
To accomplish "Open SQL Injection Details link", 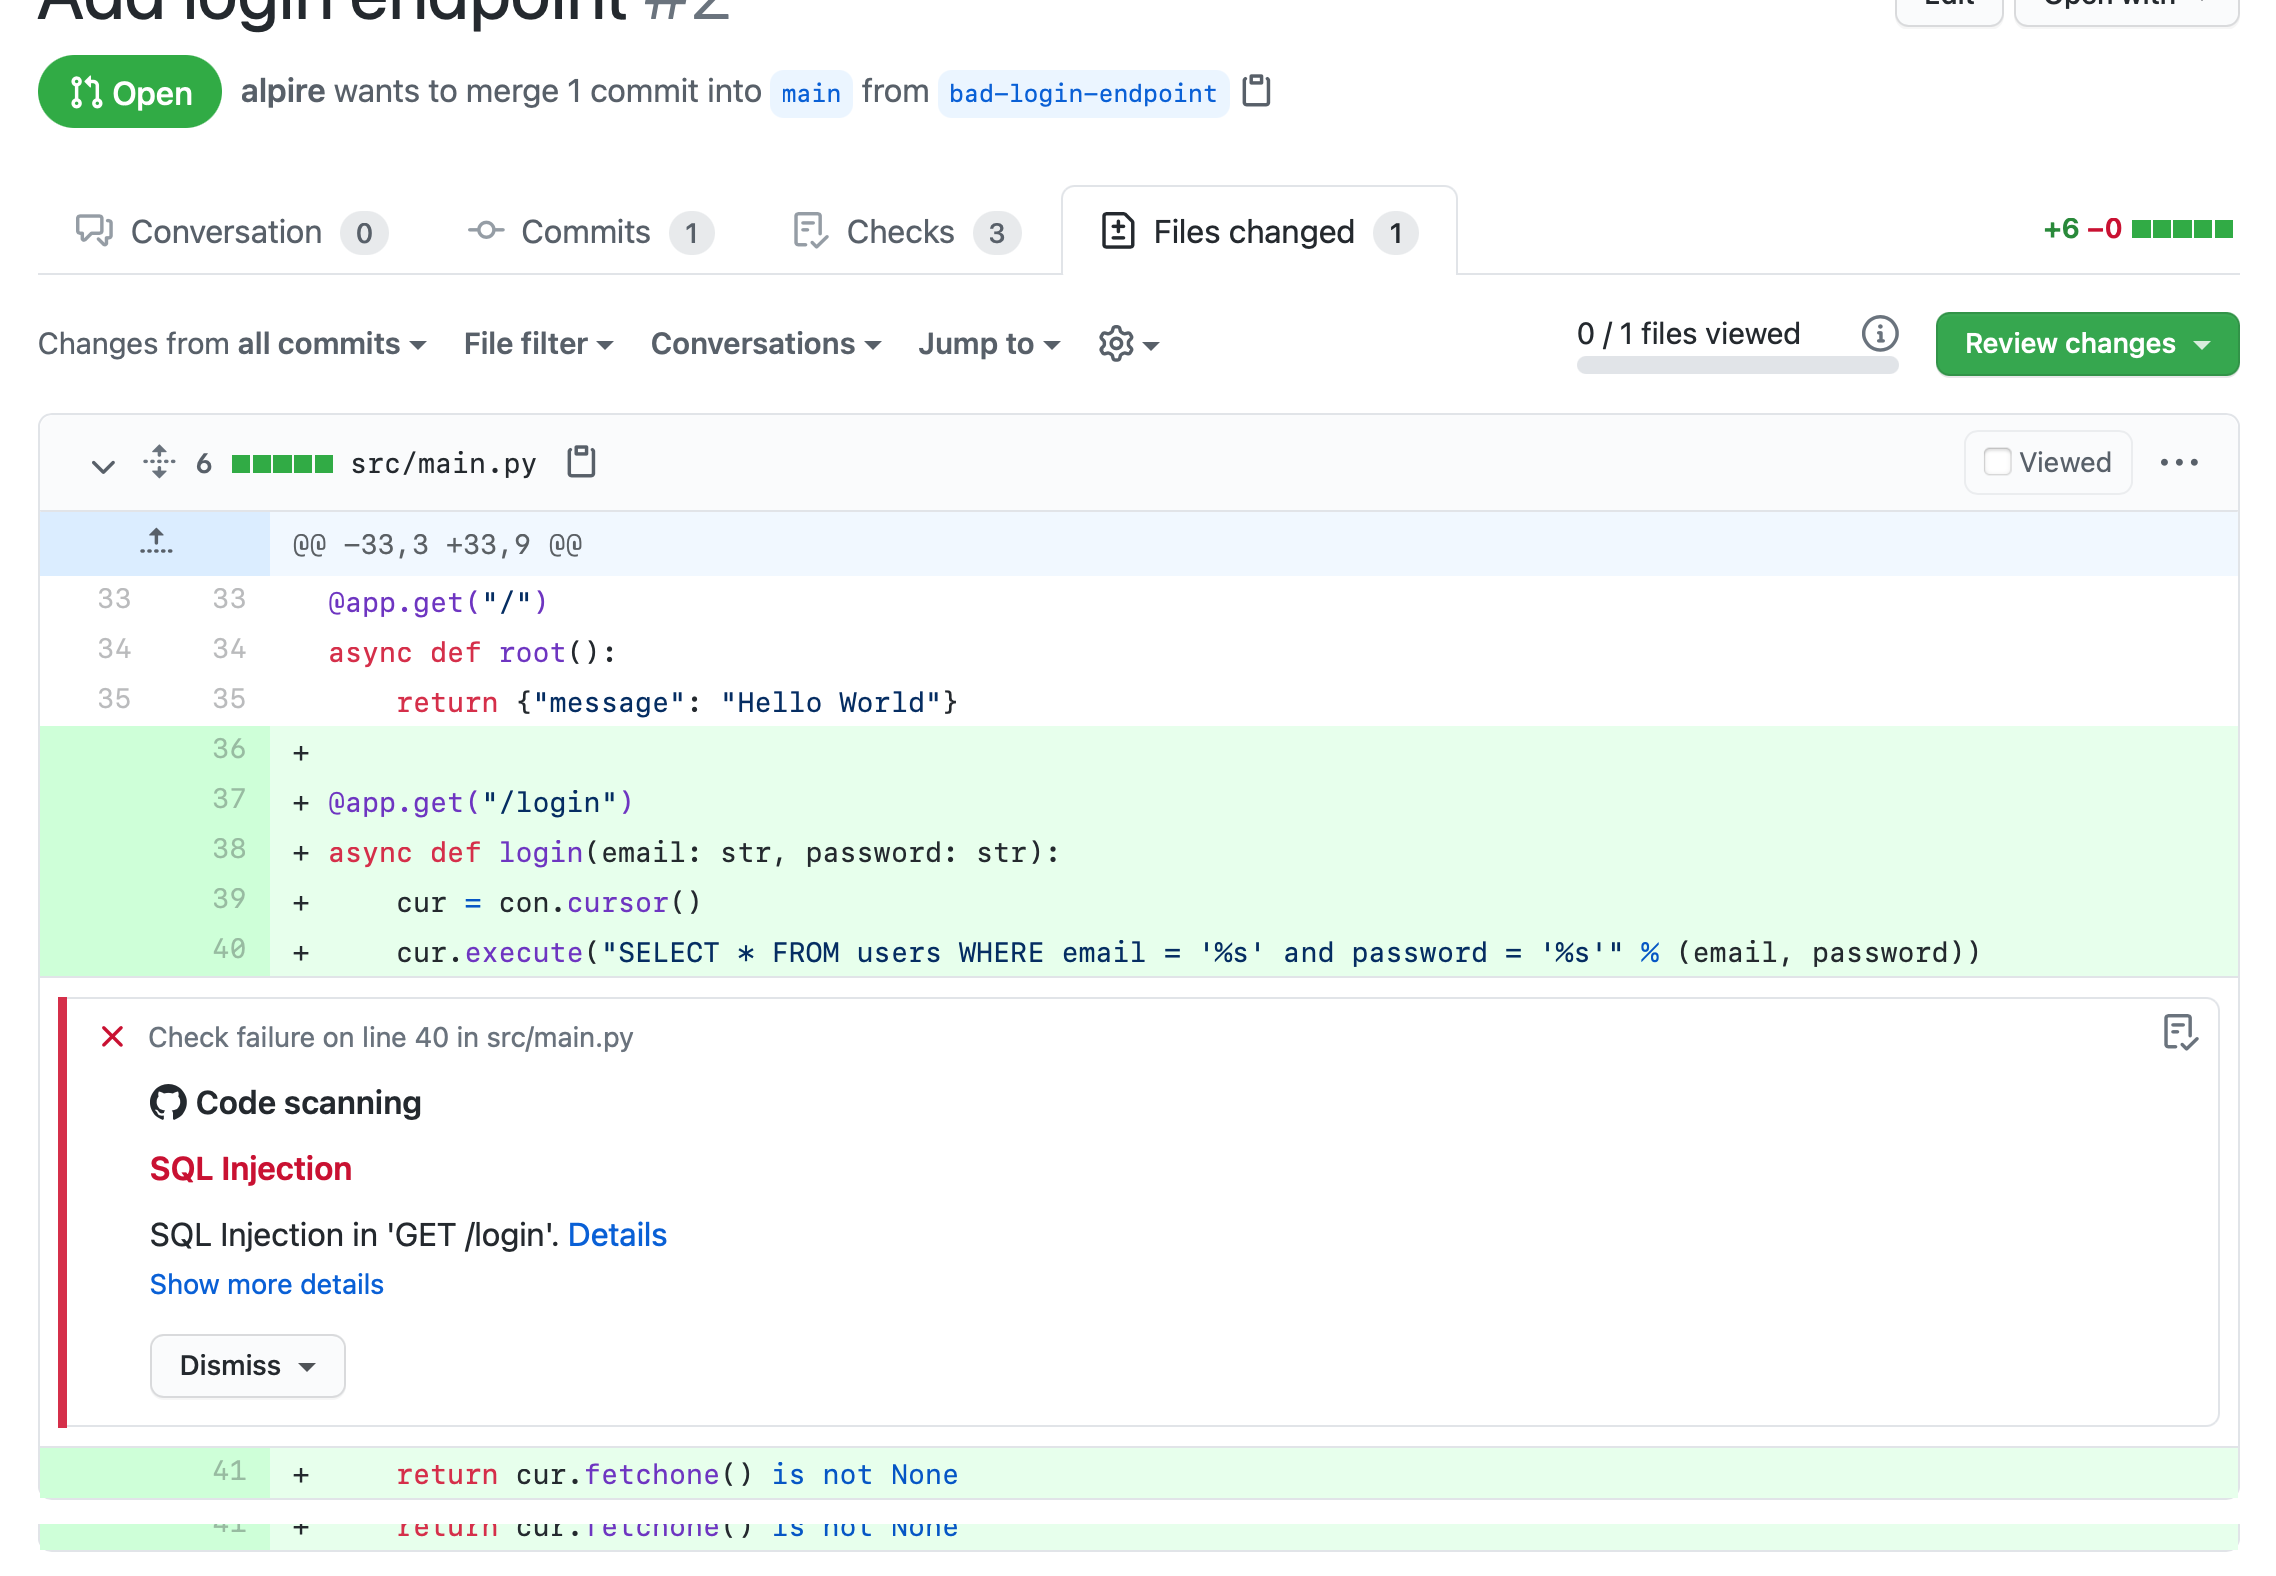I will tap(617, 1235).
